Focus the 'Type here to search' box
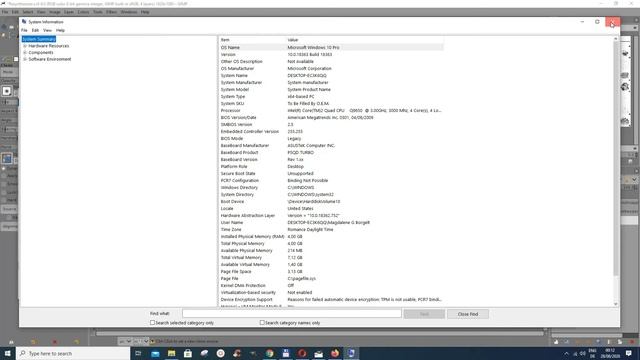The height and width of the screenshot is (360, 640). click(x=73, y=353)
